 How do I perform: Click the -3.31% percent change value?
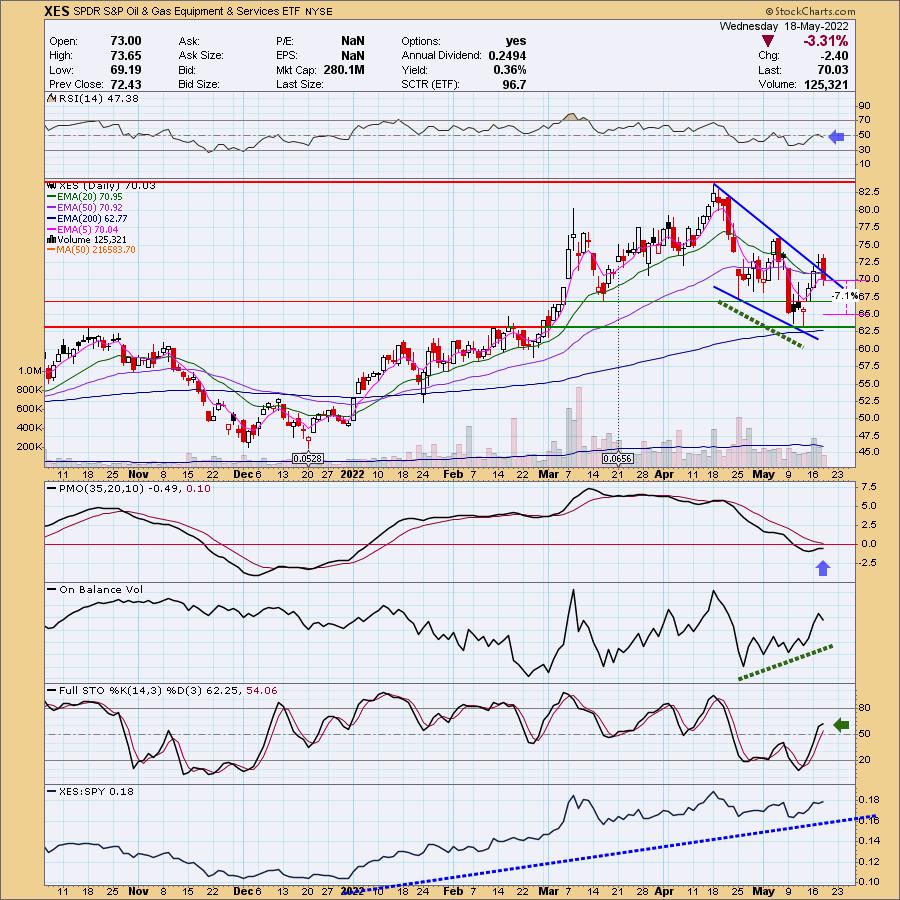[x=825, y=41]
